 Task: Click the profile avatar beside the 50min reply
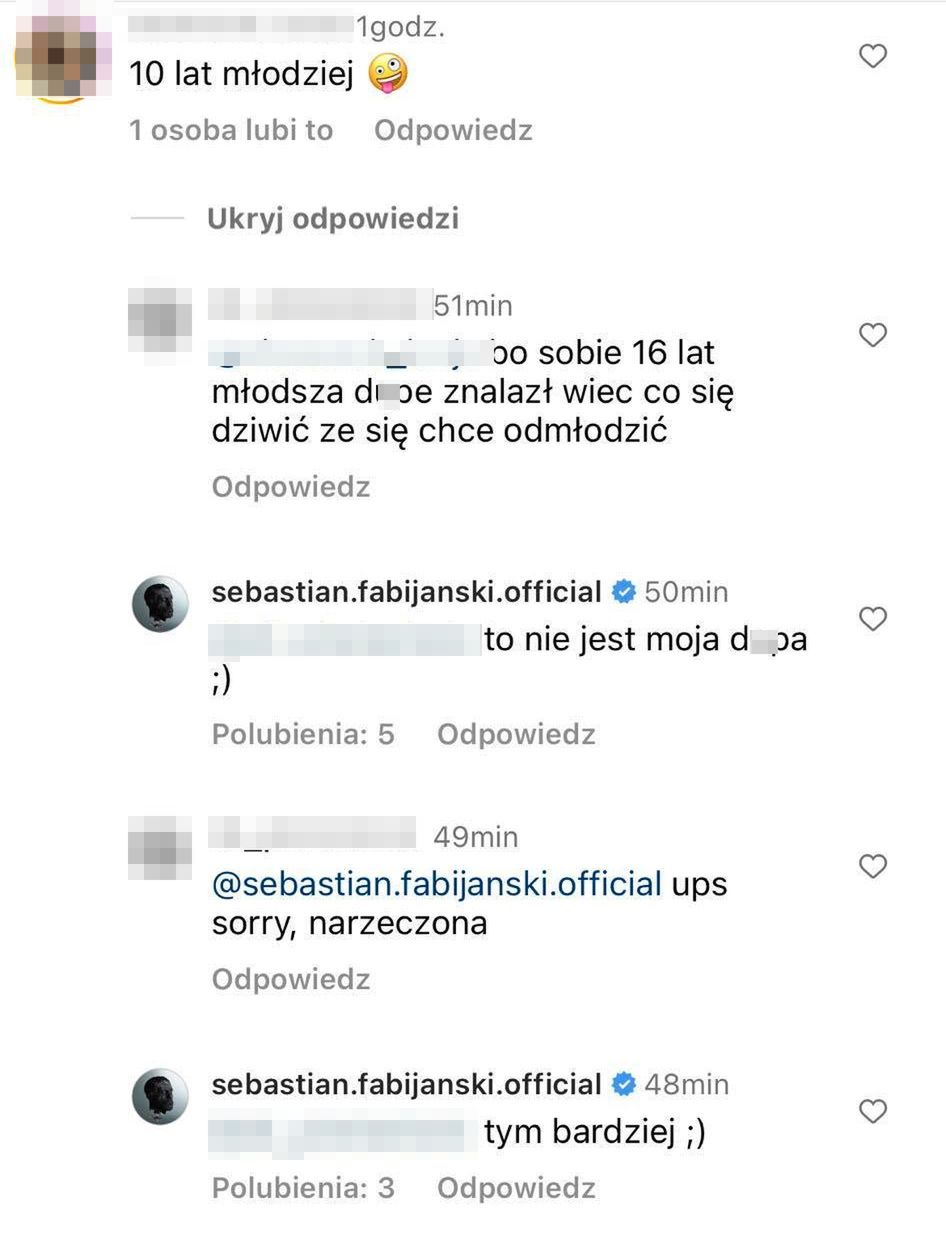160,603
